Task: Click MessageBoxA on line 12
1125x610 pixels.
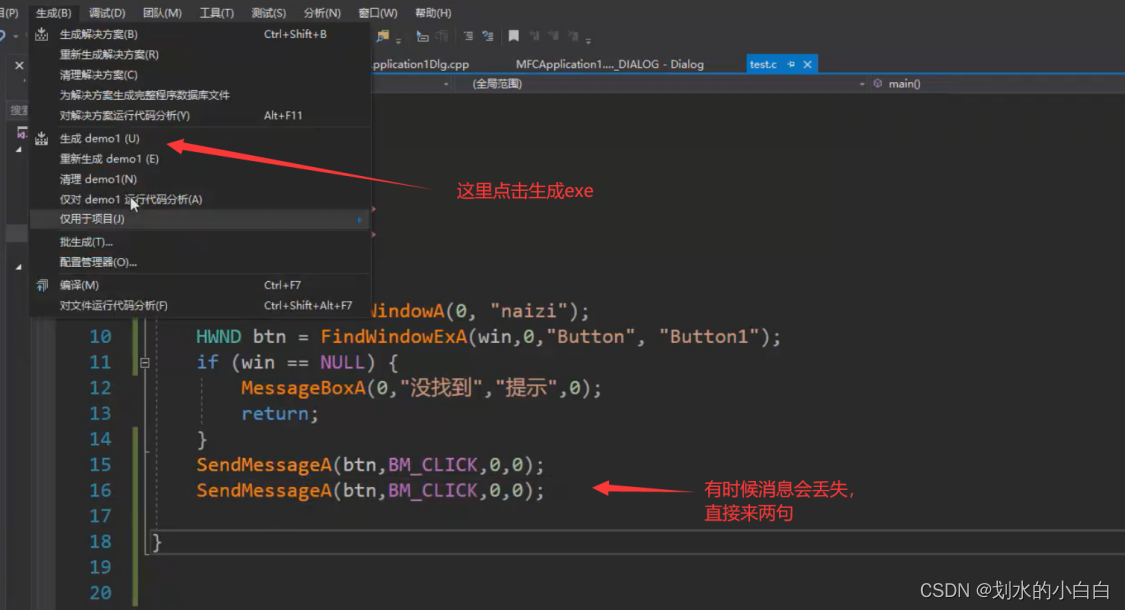Action: pyautogui.click(x=303, y=388)
